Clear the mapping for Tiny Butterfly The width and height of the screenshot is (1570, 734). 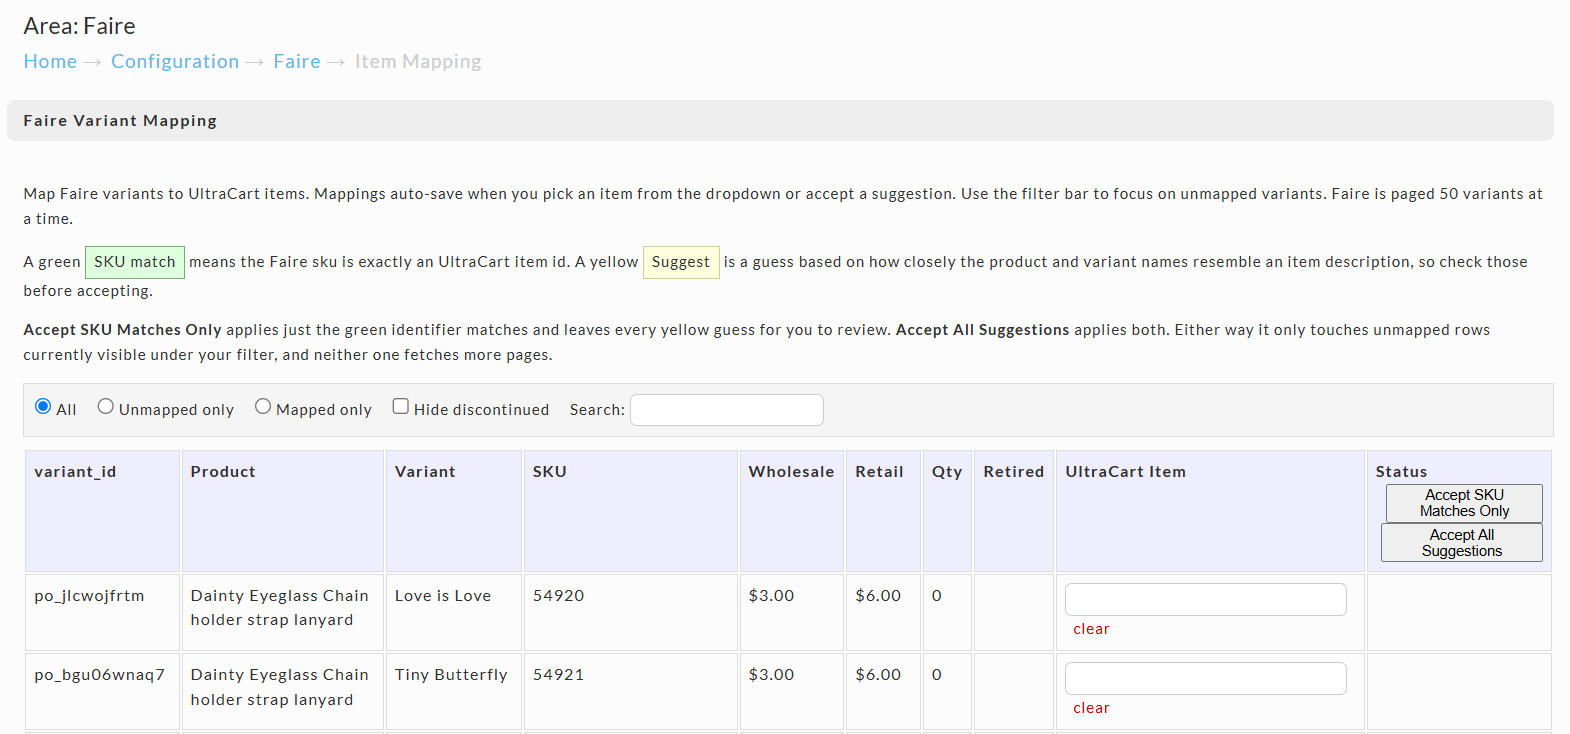pos(1091,708)
